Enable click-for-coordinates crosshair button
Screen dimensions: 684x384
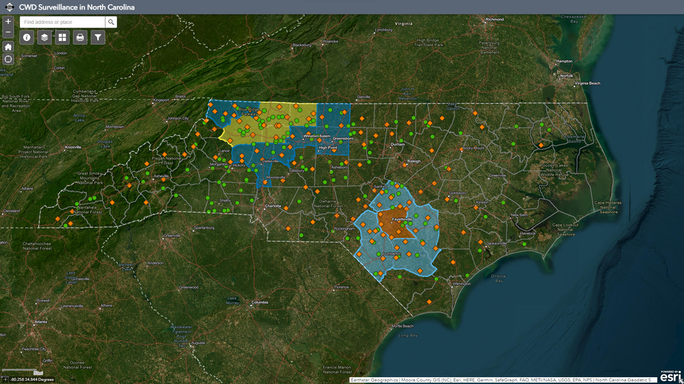pos(4,380)
